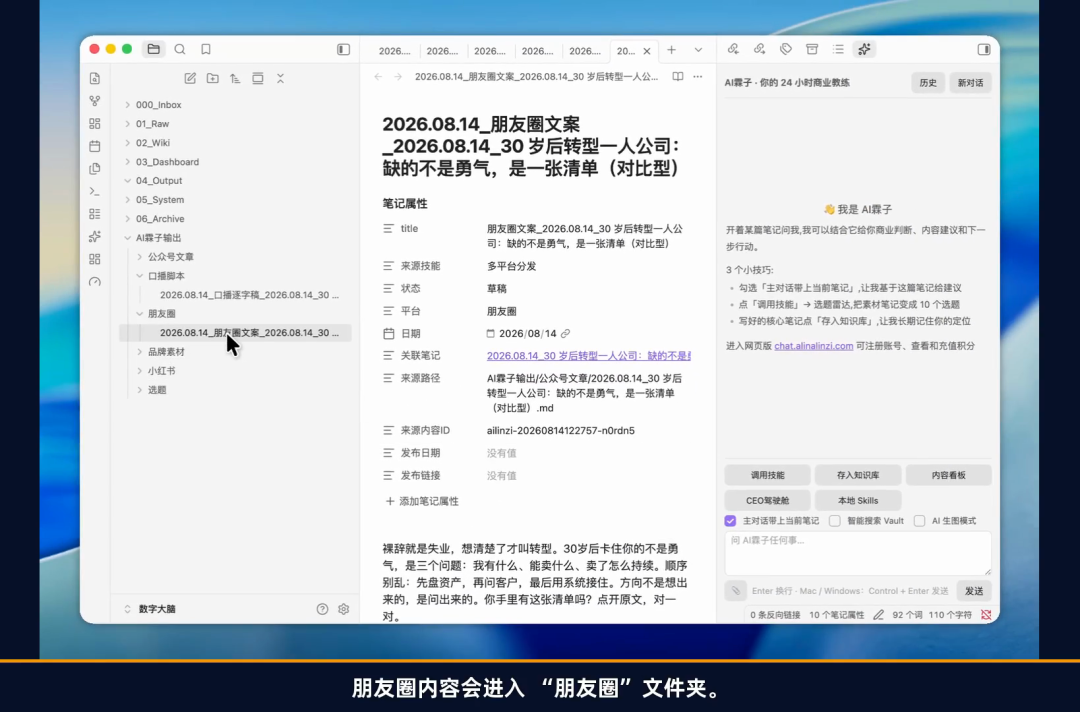Expand the 公众号文章 folder
Screen dimensions: 1080x712
(171, 257)
